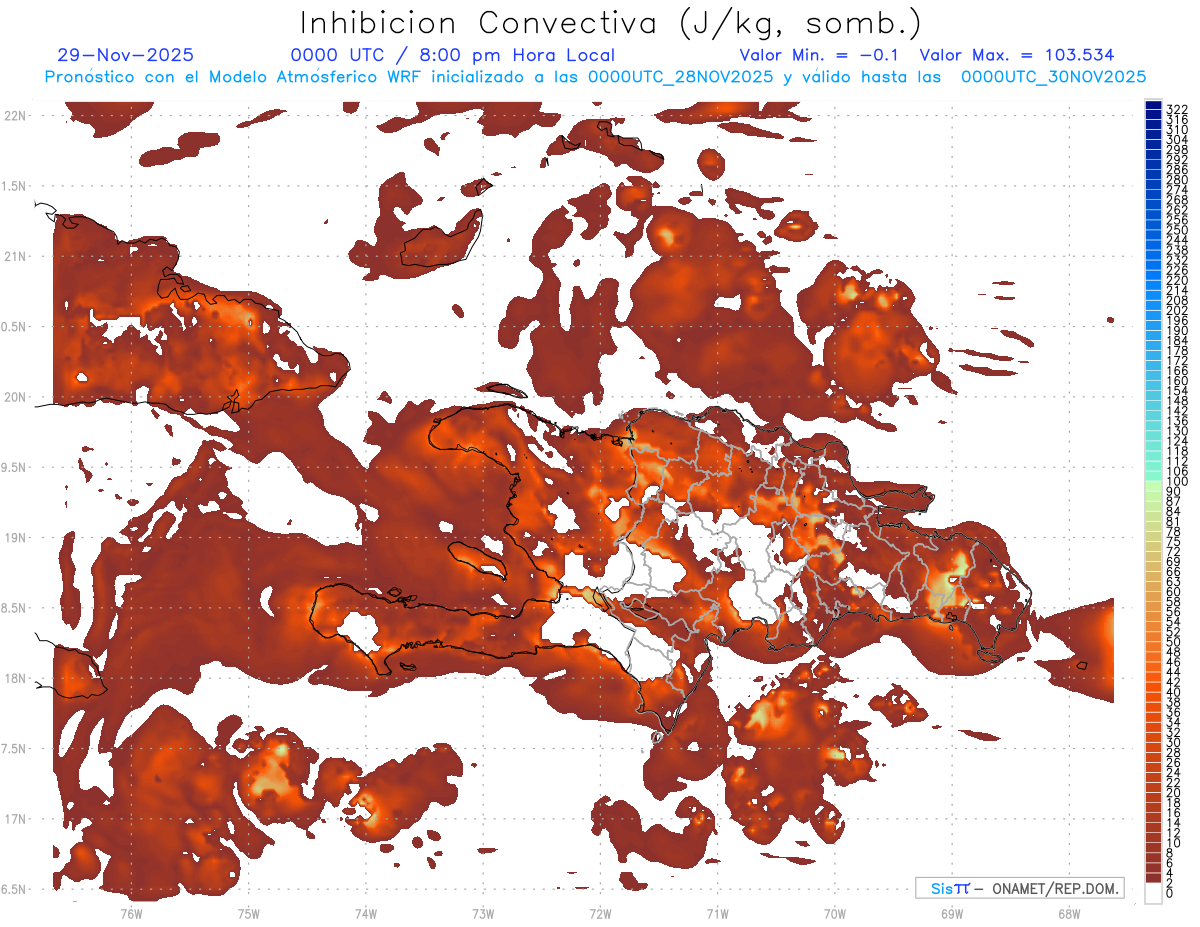Viewport: 1200px width, 927px height.
Task: Click the 'Valor Min. = -0.1' readout
Action: tap(821, 55)
